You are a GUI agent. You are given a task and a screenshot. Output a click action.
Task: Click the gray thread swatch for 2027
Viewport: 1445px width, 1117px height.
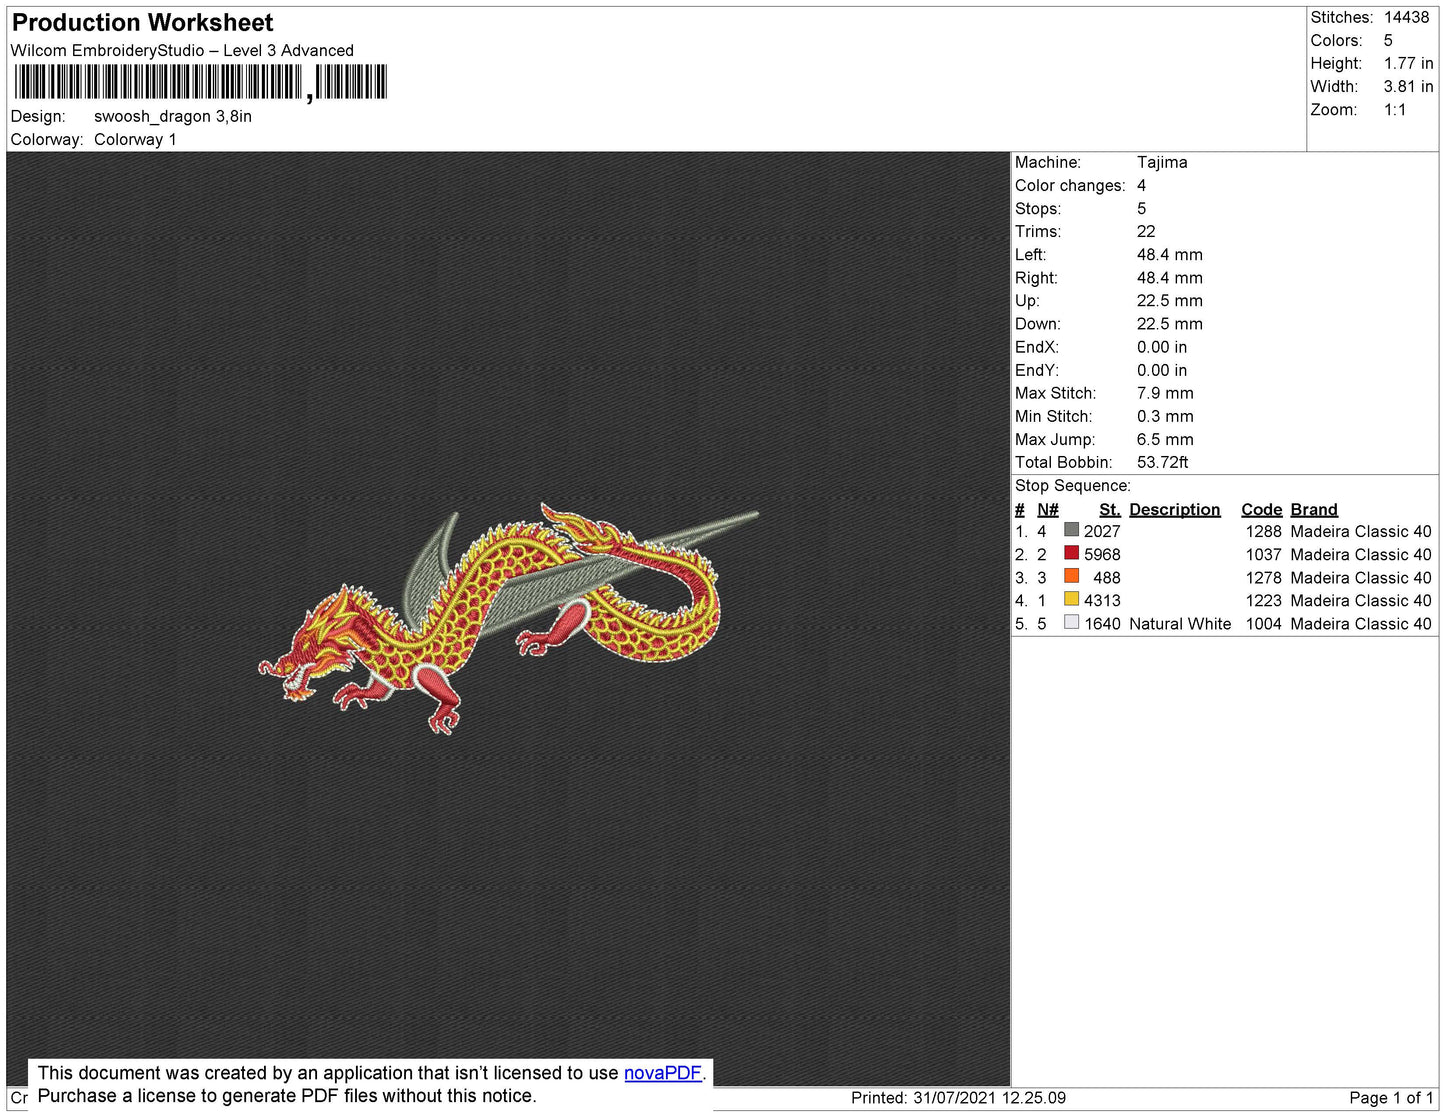(1071, 531)
